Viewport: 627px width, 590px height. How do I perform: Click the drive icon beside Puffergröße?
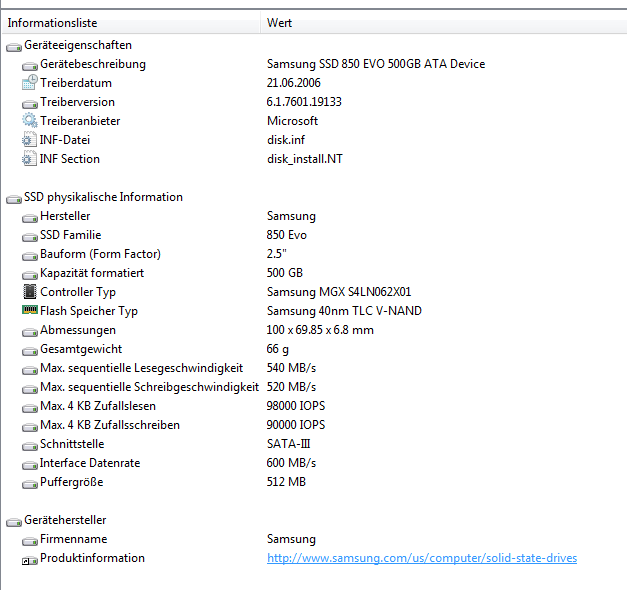coord(30,484)
